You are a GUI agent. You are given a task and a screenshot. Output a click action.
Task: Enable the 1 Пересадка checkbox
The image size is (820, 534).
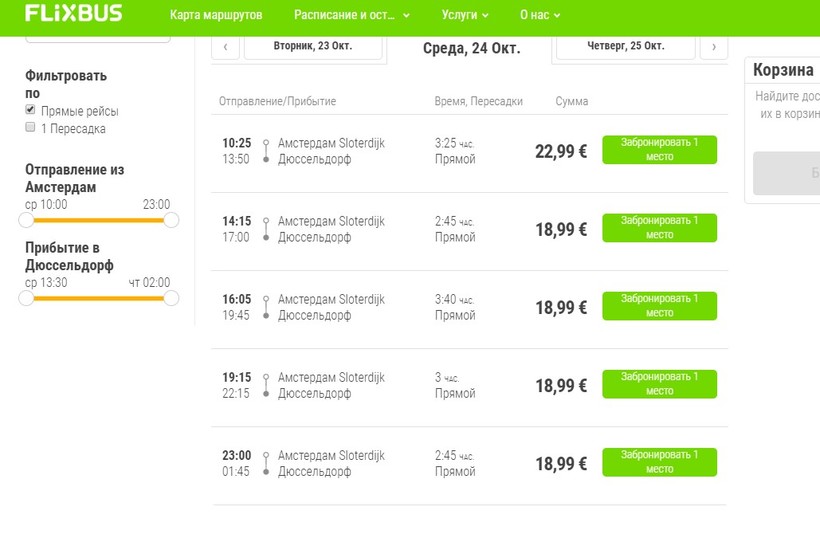[x=31, y=128]
